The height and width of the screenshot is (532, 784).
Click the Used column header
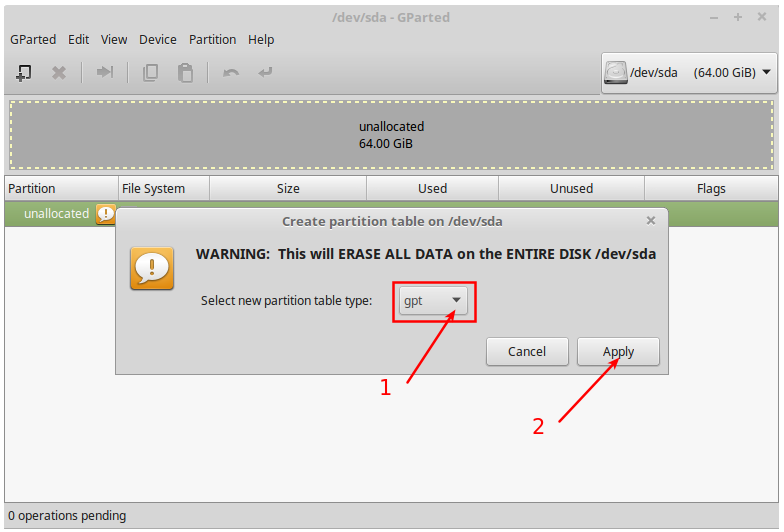tap(432, 188)
